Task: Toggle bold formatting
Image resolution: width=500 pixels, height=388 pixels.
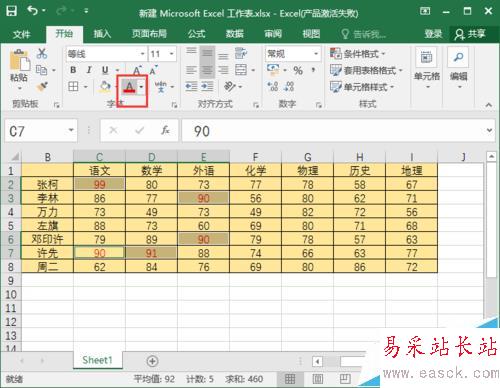Action: click(73, 70)
